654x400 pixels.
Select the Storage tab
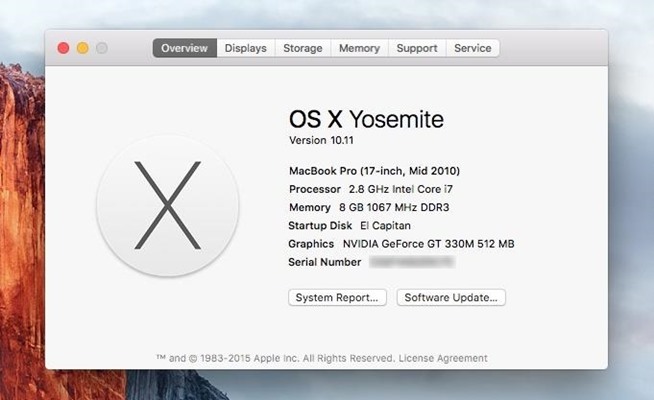point(302,48)
